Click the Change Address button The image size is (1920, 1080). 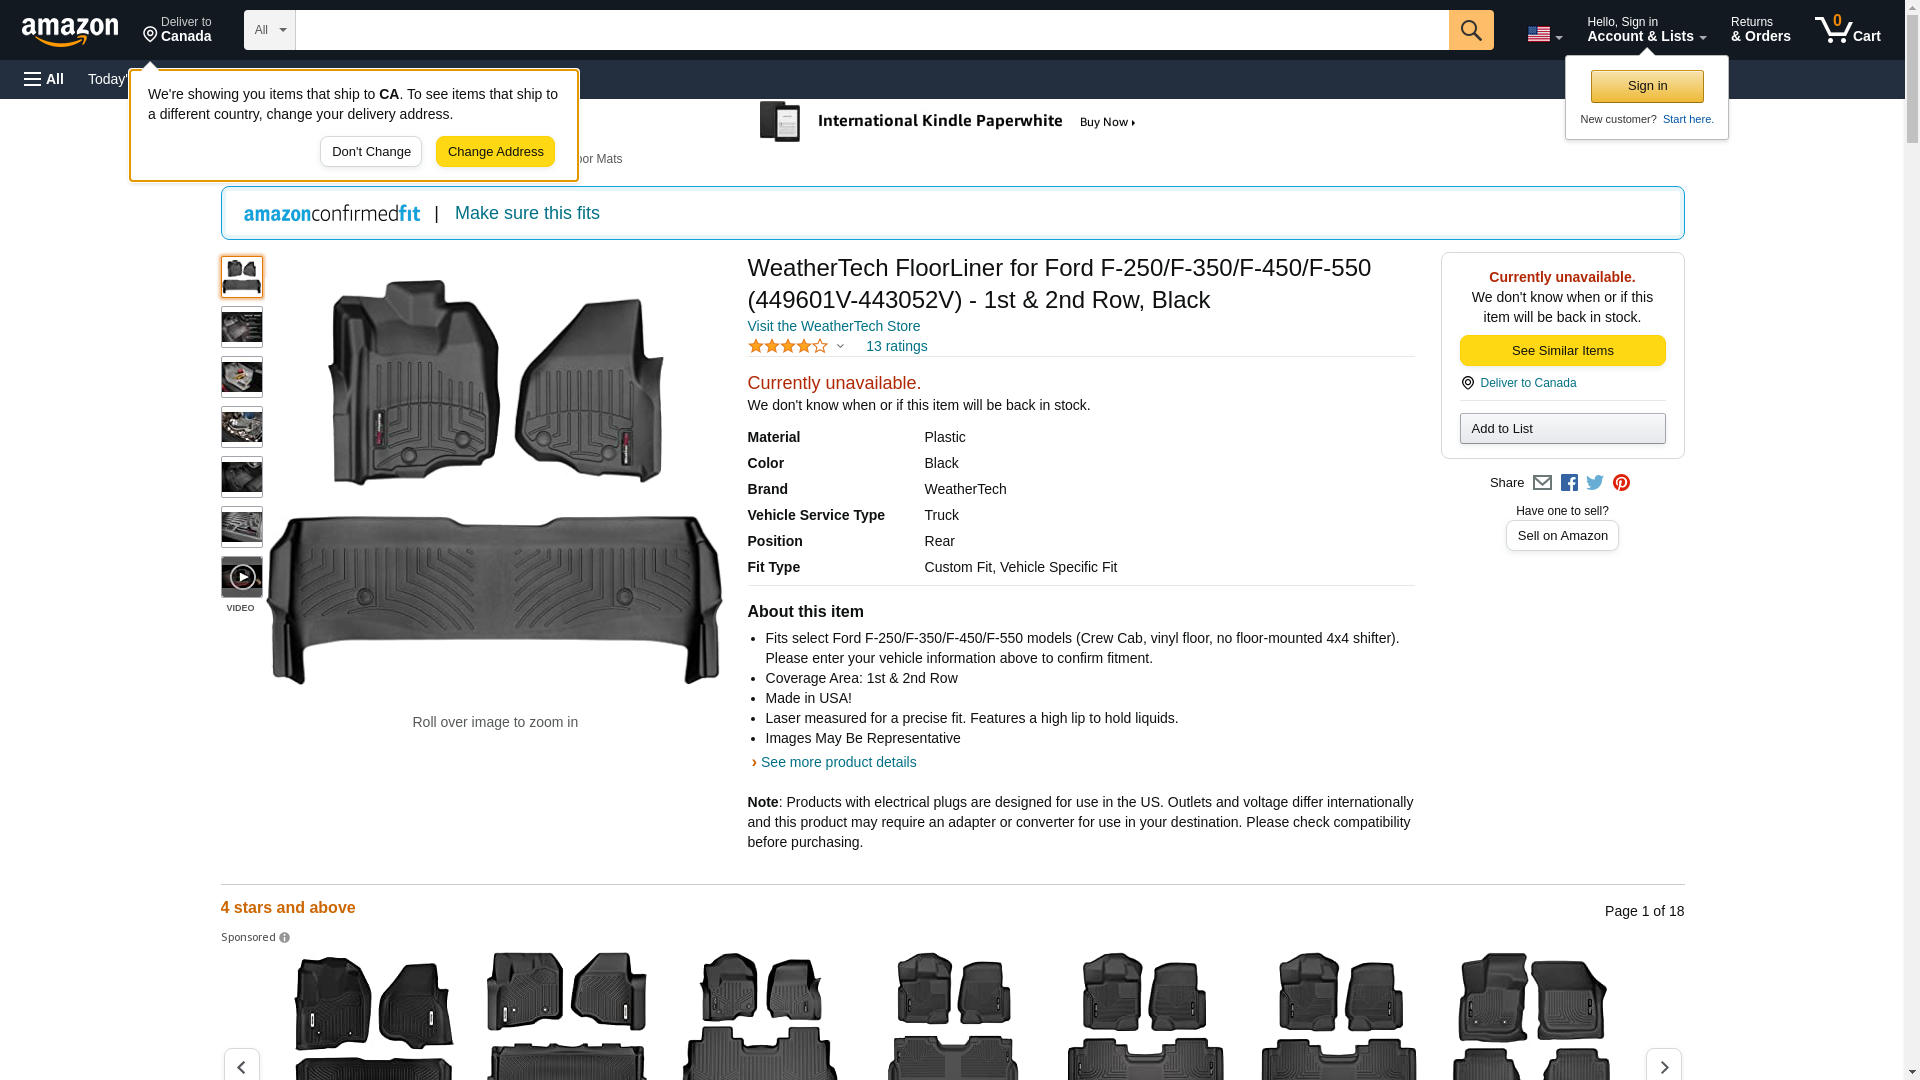[x=495, y=152]
